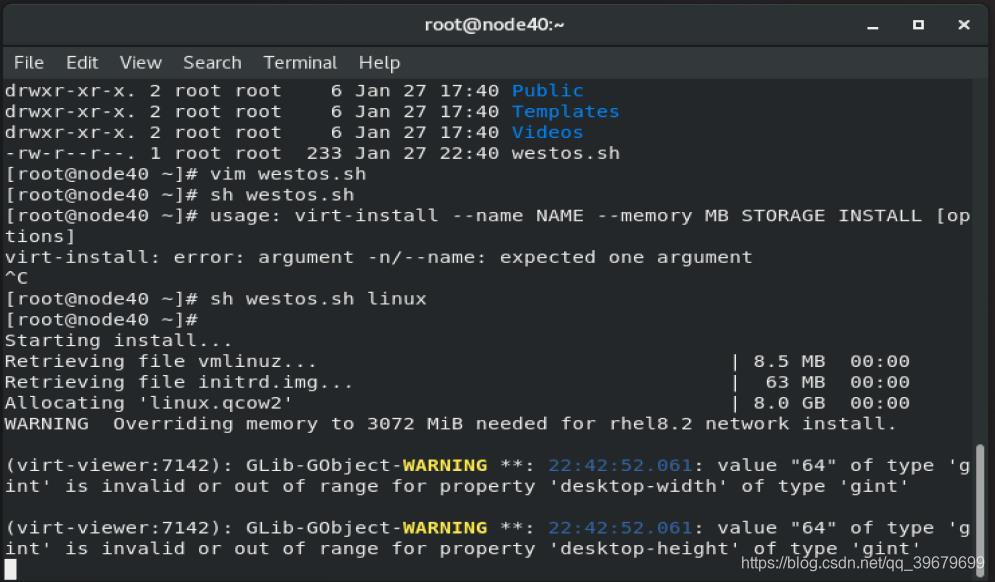Open the Terminal menu
The height and width of the screenshot is (582, 995).
point(300,63)
